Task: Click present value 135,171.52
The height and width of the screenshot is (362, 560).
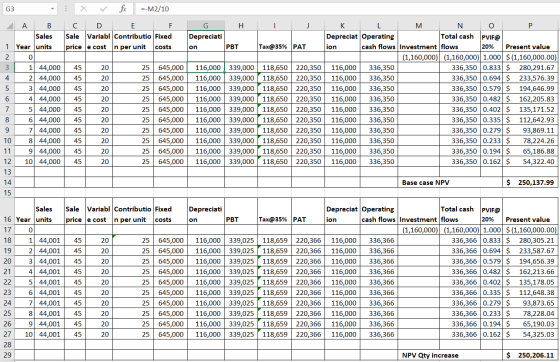Action: click(530, 109)
